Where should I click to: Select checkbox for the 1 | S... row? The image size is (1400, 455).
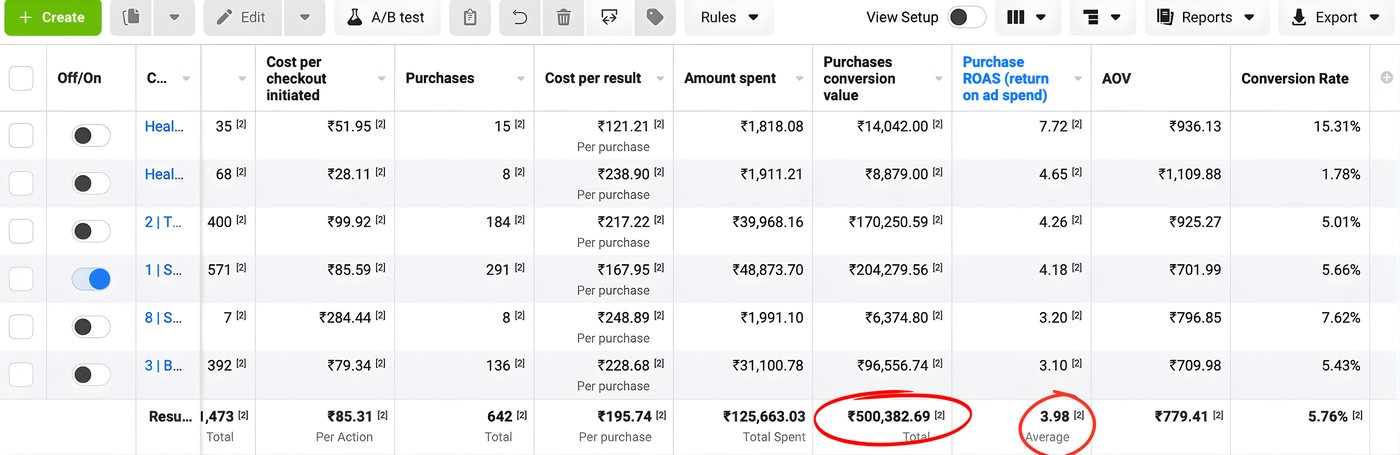pos(21,279)
